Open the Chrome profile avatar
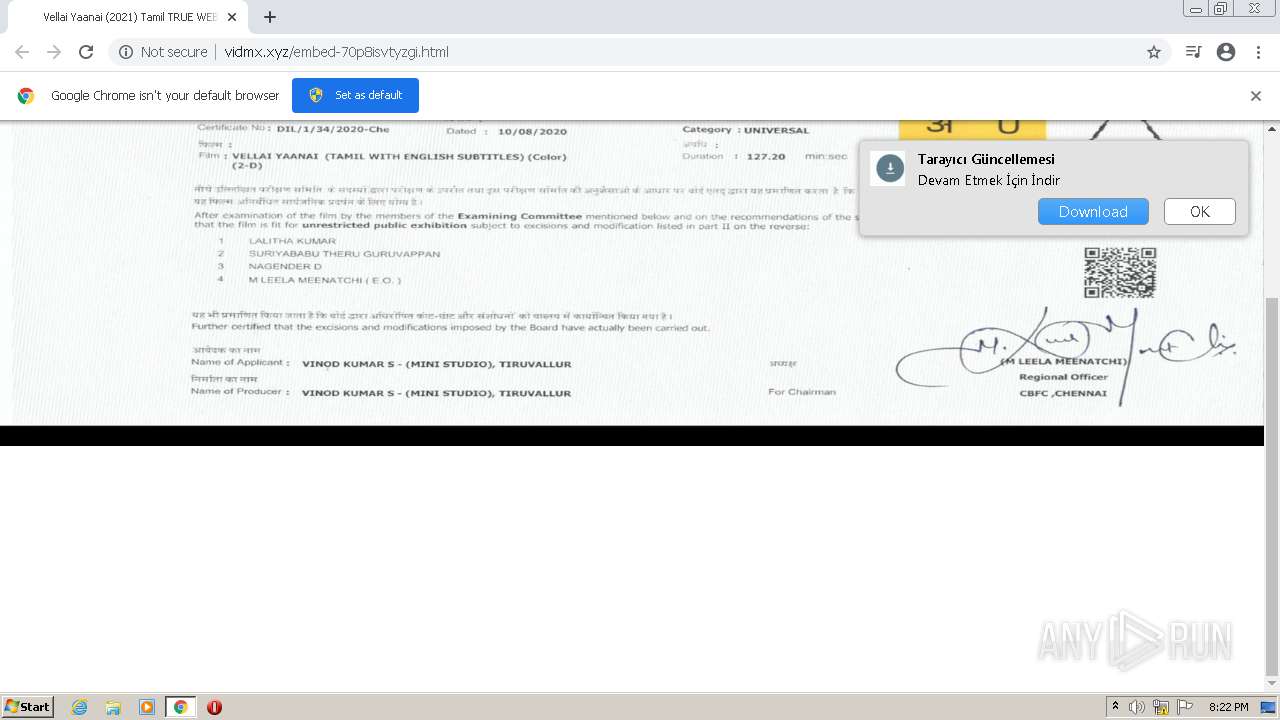This screenshot has width=1280, height=720. 1226,52
